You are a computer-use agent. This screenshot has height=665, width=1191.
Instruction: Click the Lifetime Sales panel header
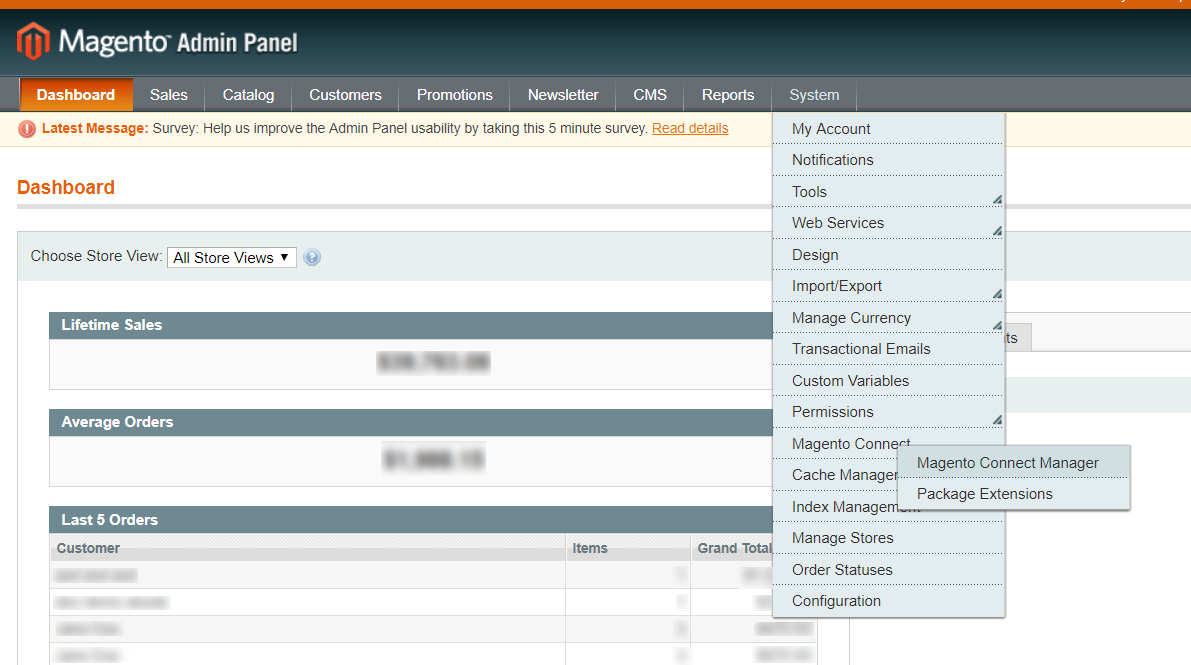[x=411, y=325]
